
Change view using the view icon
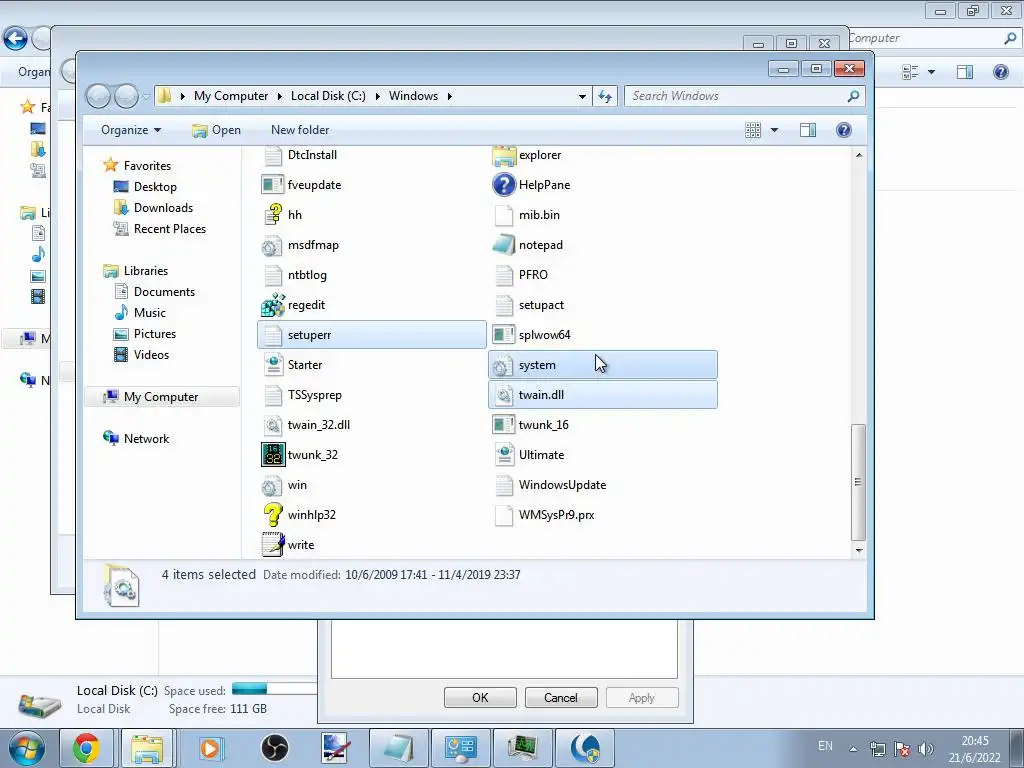[x=753, y=130]
